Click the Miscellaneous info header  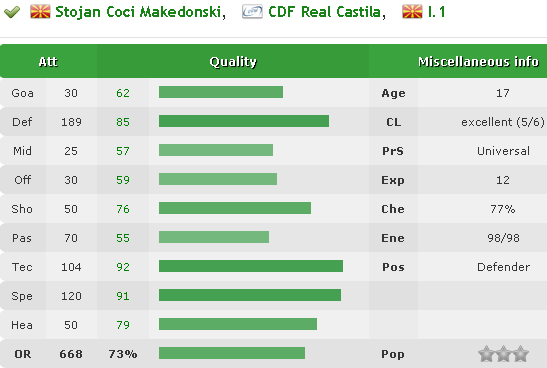478,61
